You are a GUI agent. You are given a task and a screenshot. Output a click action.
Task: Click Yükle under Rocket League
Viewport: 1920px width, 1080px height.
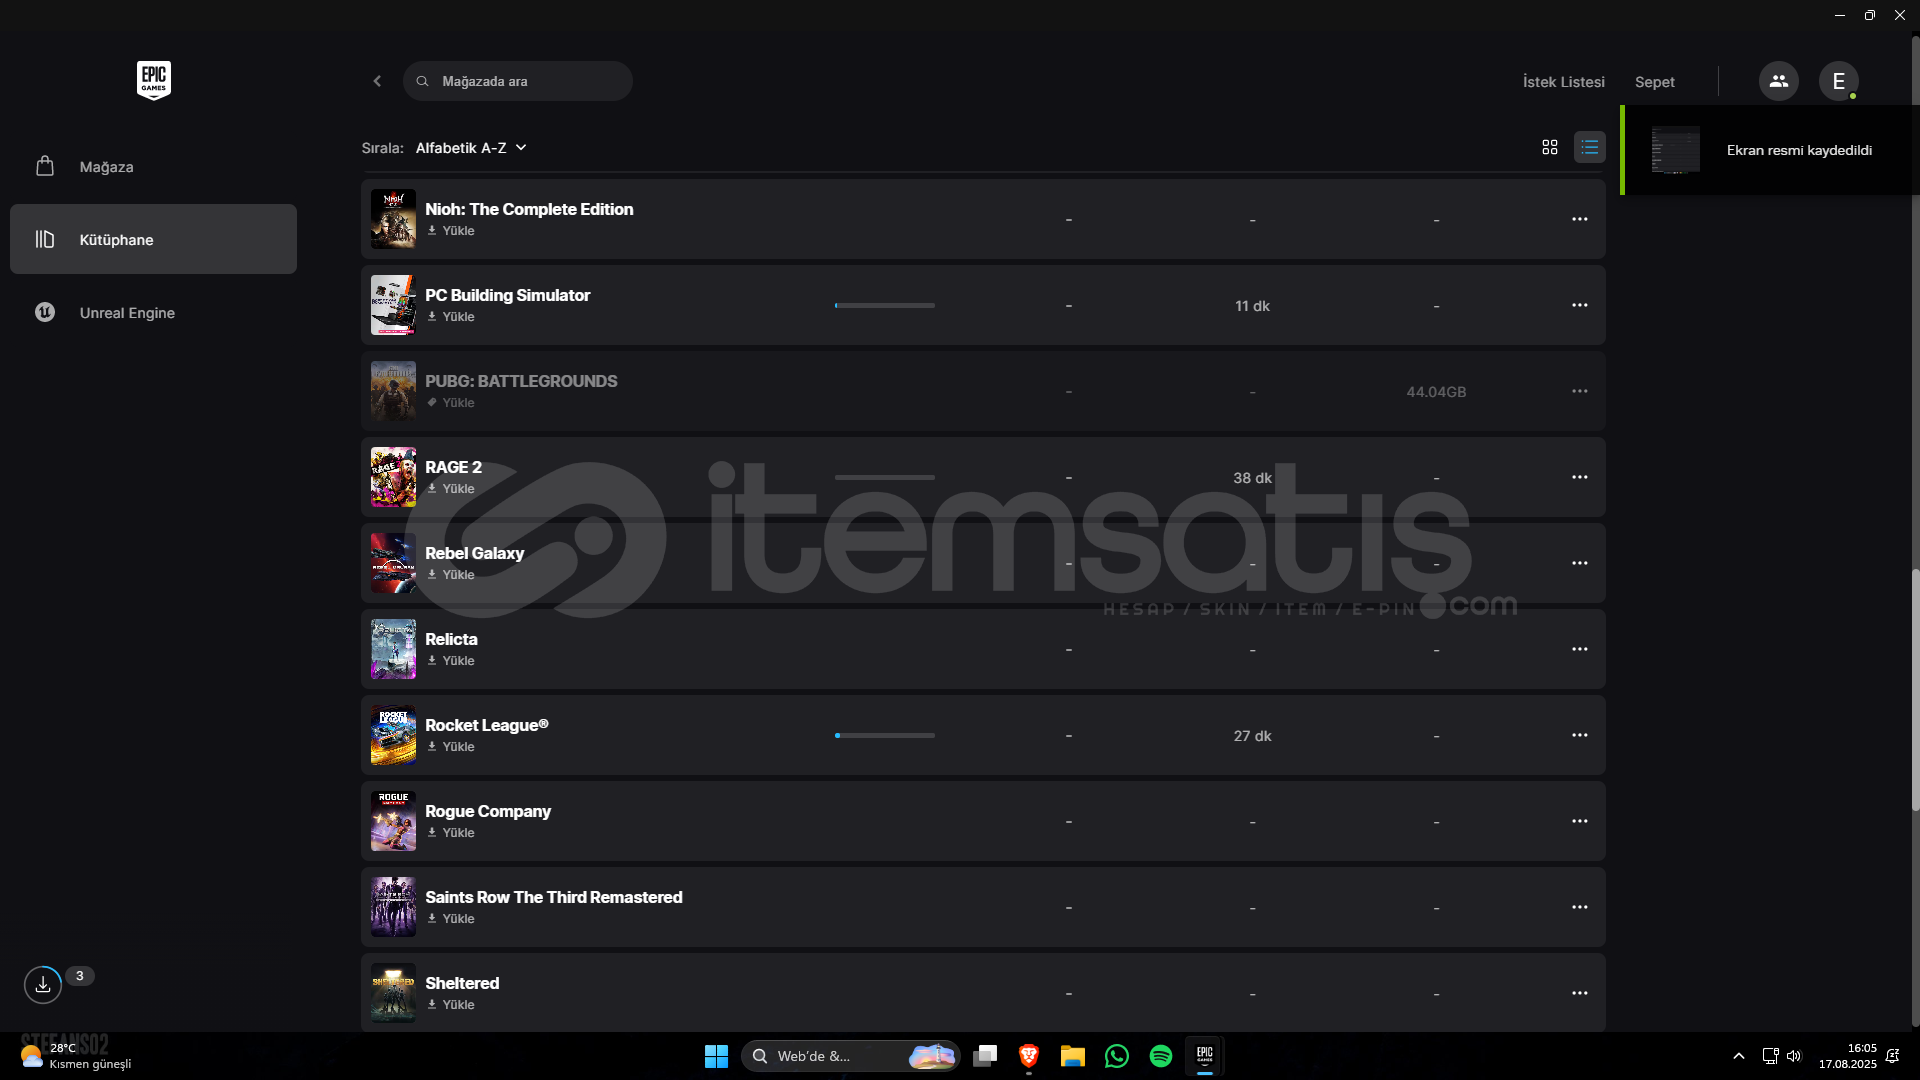point(451,747)
